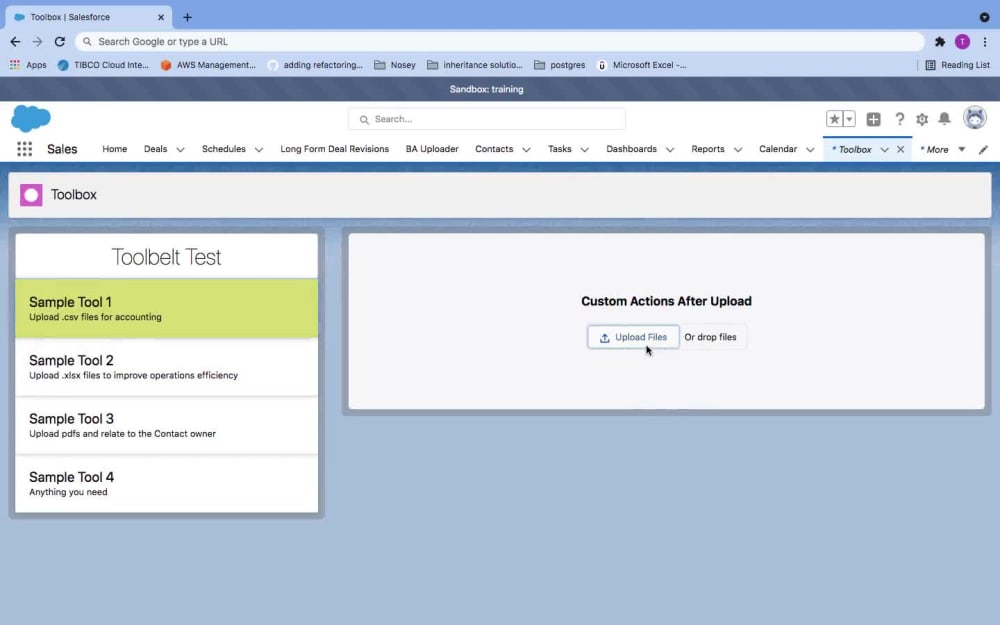This screenshot has width=1000, height=625.
Task: Open the browser Extensions puzzle icon
Action: click(x=939, y=41)
